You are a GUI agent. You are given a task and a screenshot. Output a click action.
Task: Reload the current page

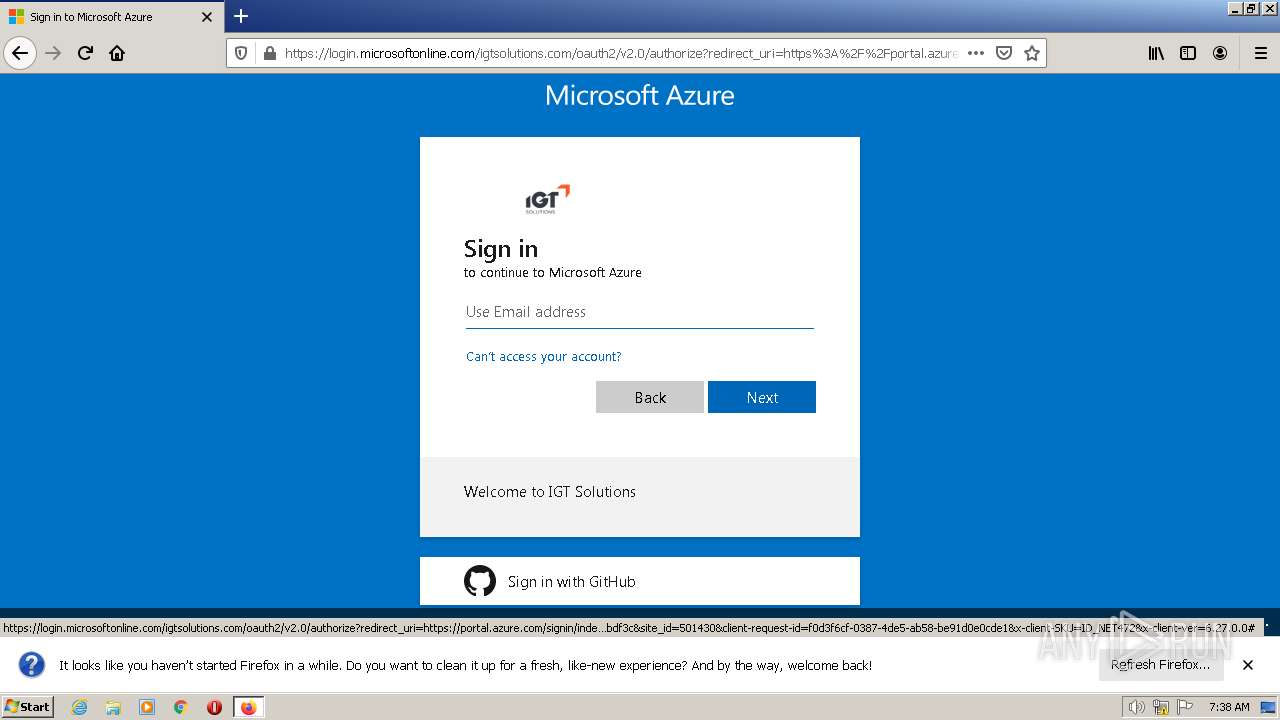(x=85, y=53)
